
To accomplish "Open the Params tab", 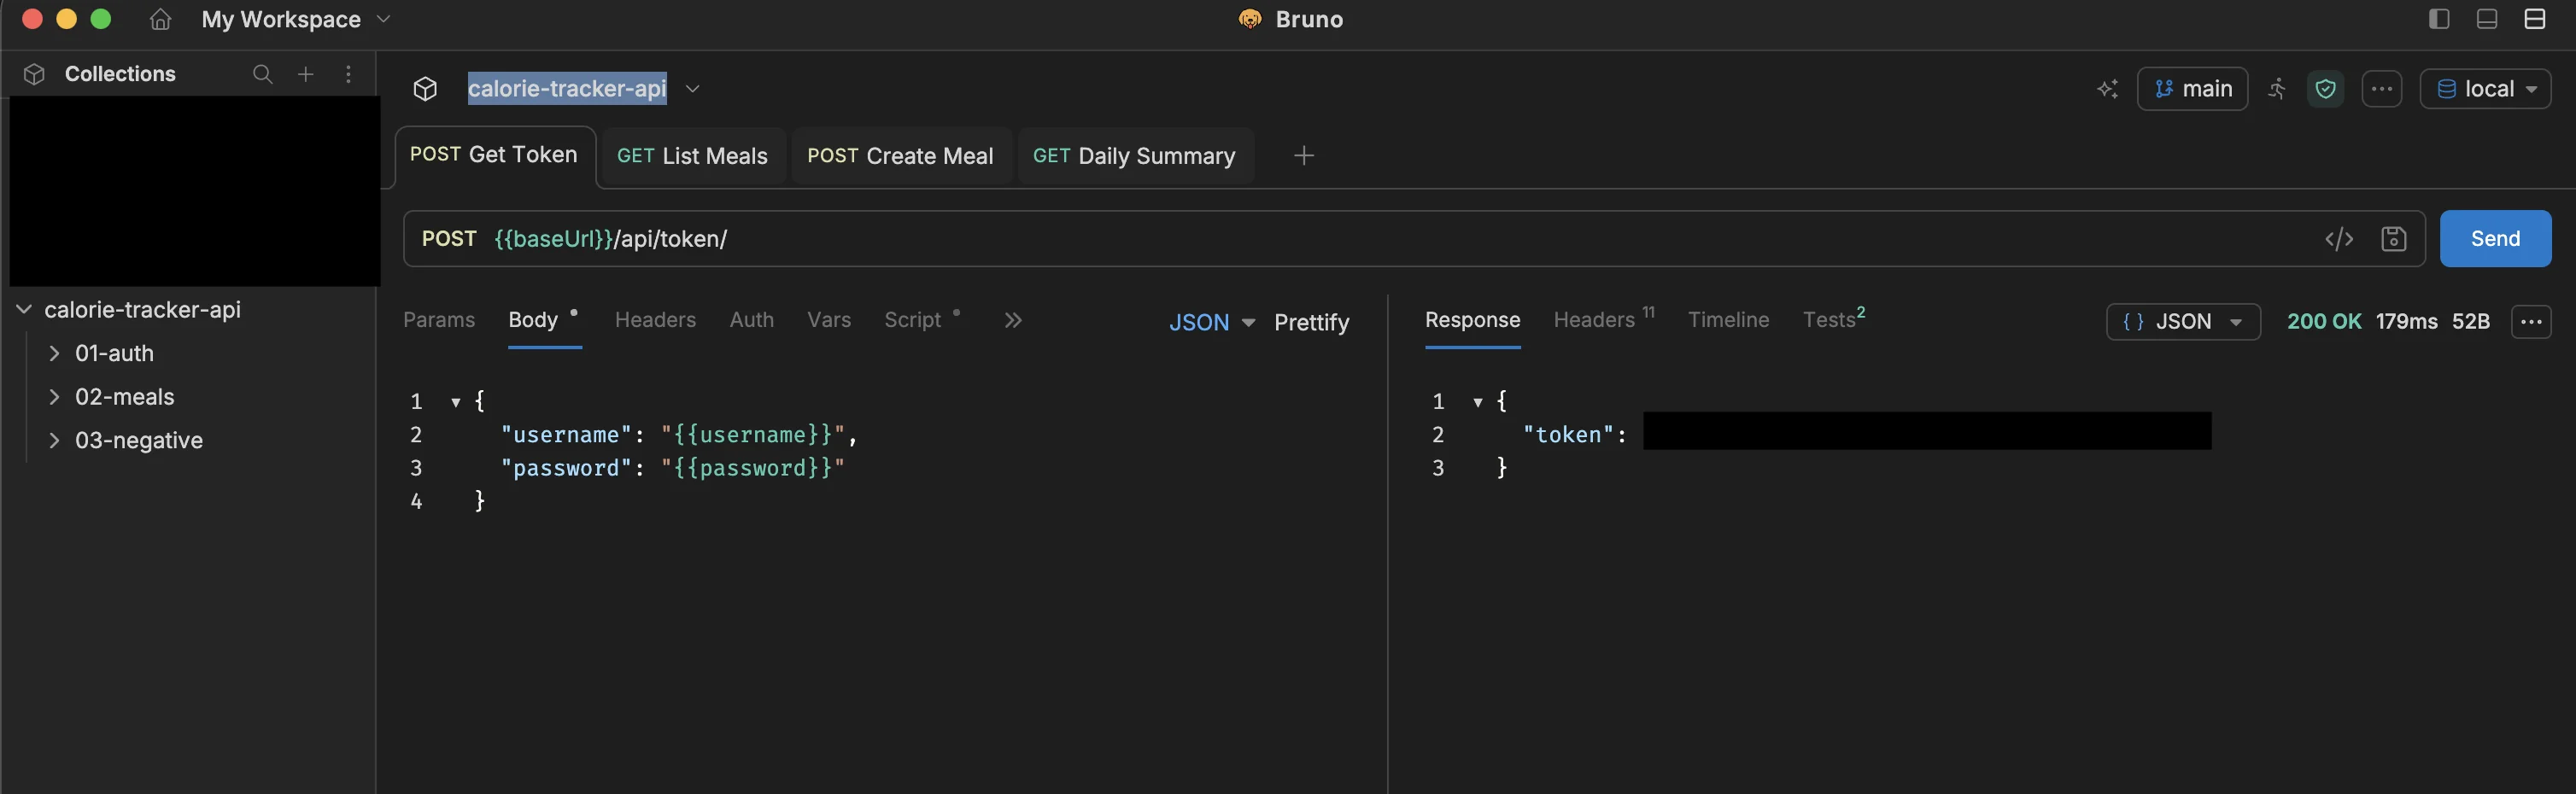I will tap(439, 320).
